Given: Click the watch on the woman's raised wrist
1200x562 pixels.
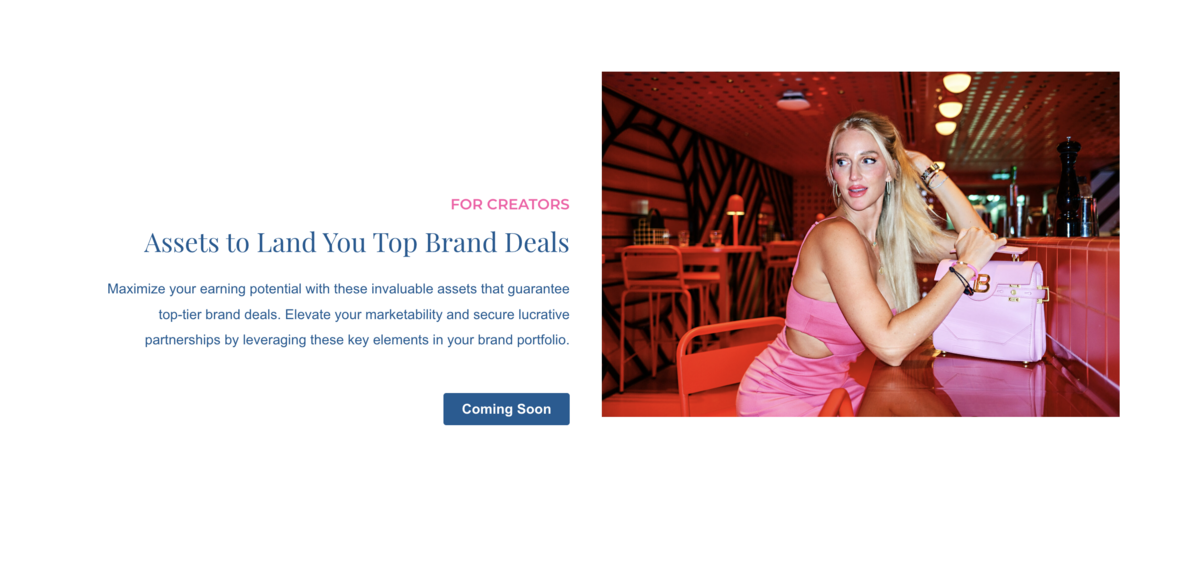Looking at the screenshot, I should click(932, 174).
